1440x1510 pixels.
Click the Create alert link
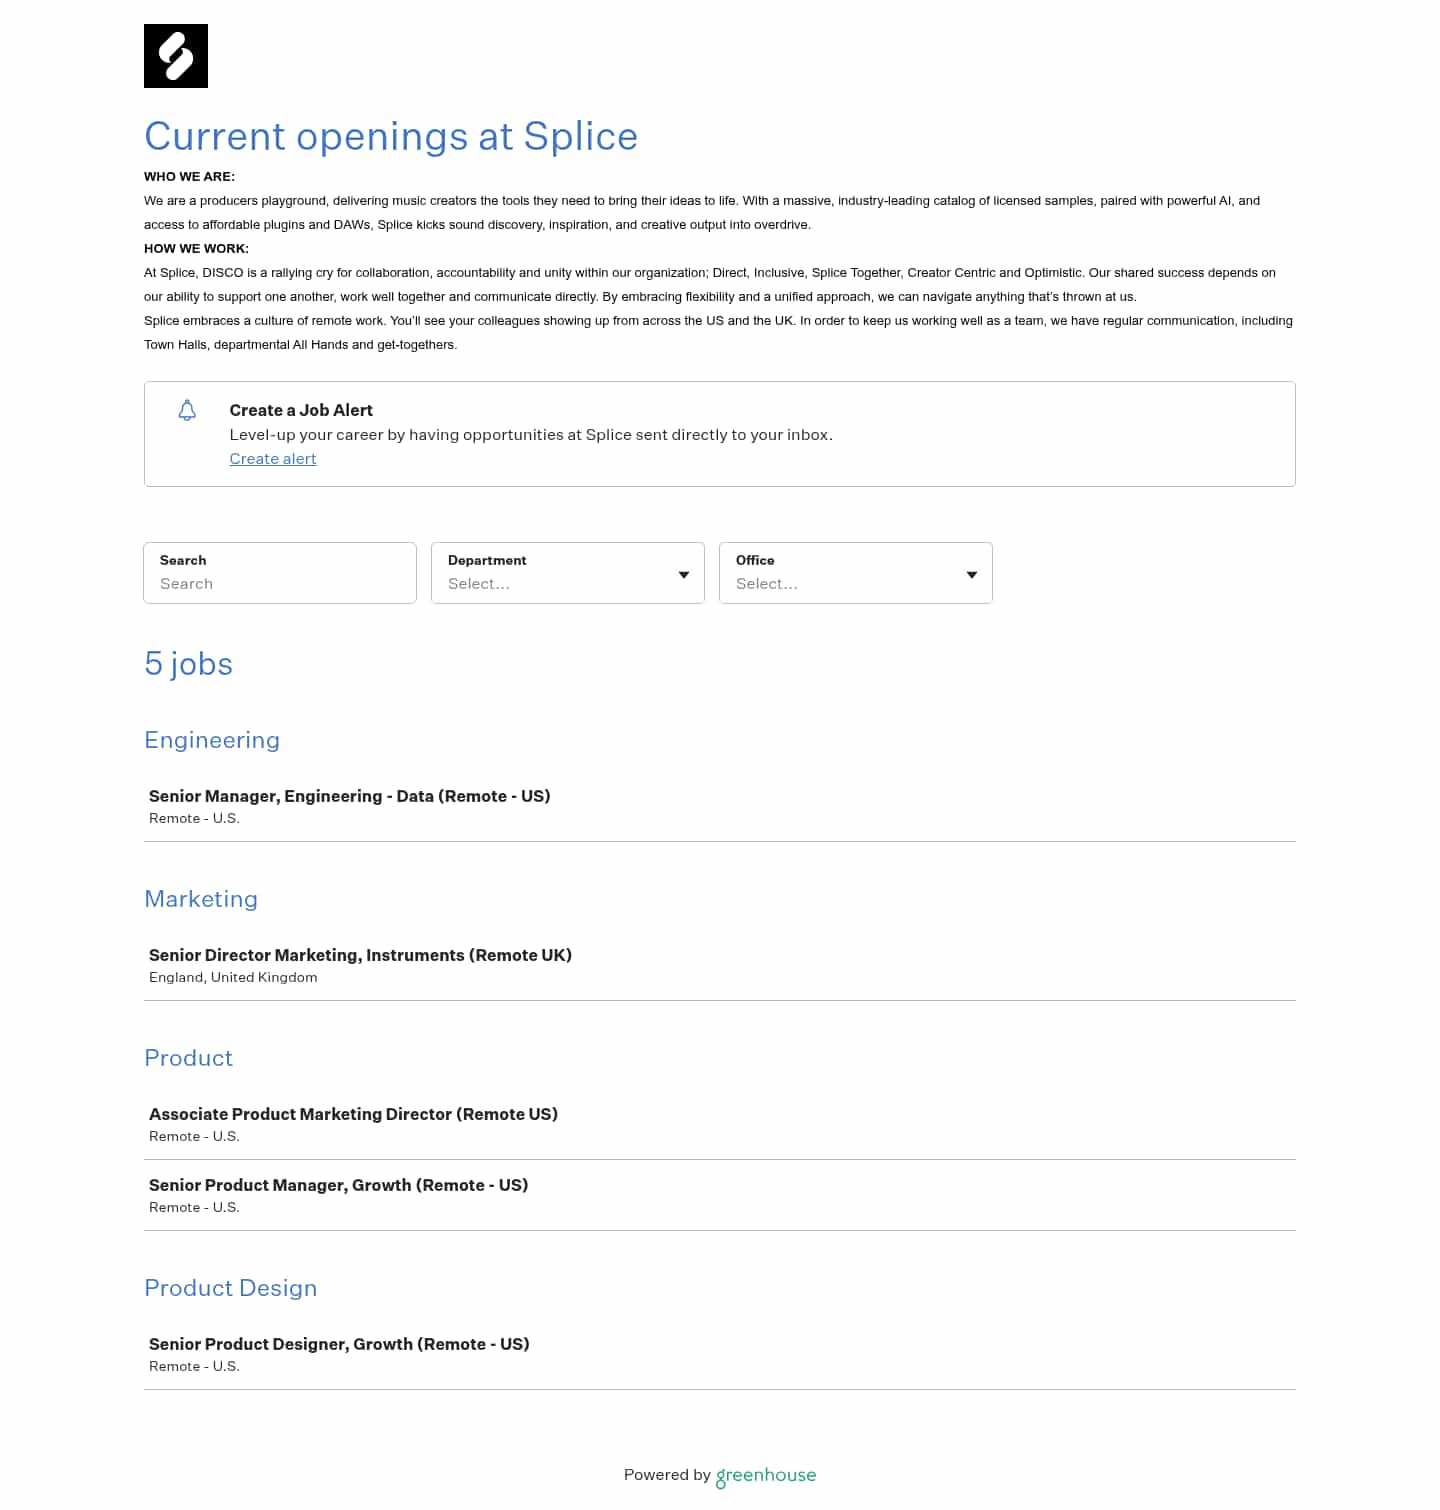(x=273, y=459)
